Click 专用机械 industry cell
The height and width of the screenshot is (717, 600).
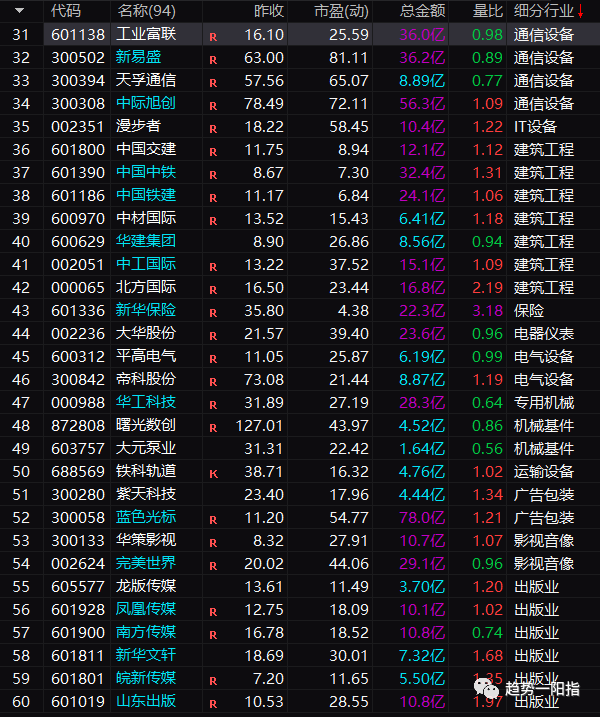[x=544, y=403]
